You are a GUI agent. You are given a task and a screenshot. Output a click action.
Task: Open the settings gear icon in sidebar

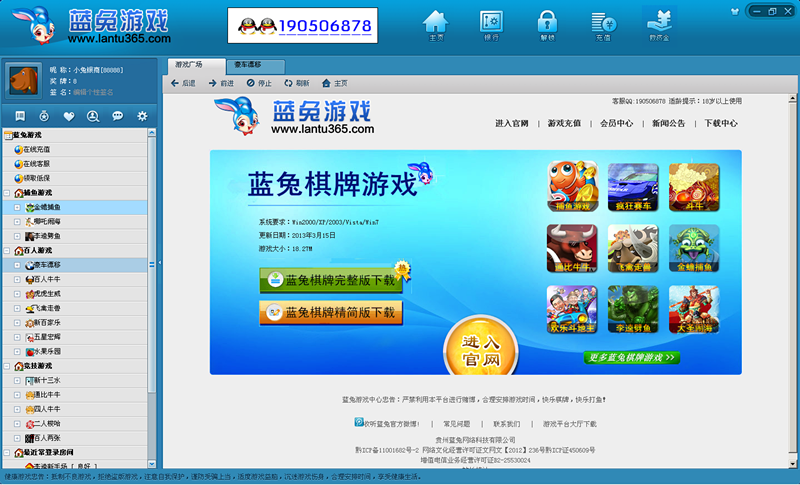[x=142, y=116]
